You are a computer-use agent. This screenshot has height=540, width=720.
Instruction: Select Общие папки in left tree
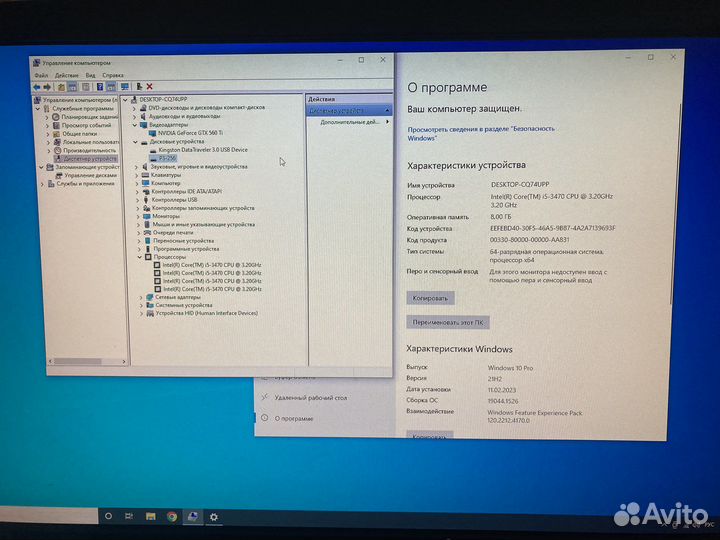pos(80,134)
